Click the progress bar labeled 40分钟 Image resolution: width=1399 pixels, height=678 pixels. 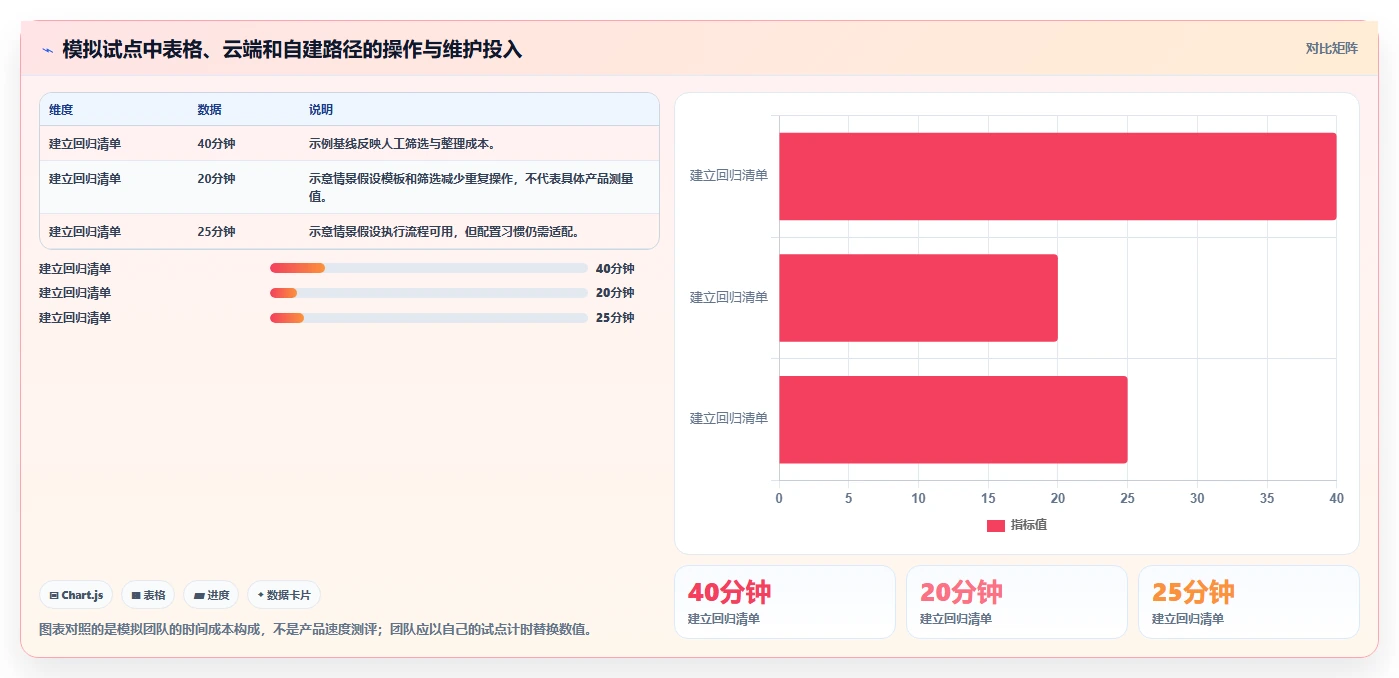point(429,268)
